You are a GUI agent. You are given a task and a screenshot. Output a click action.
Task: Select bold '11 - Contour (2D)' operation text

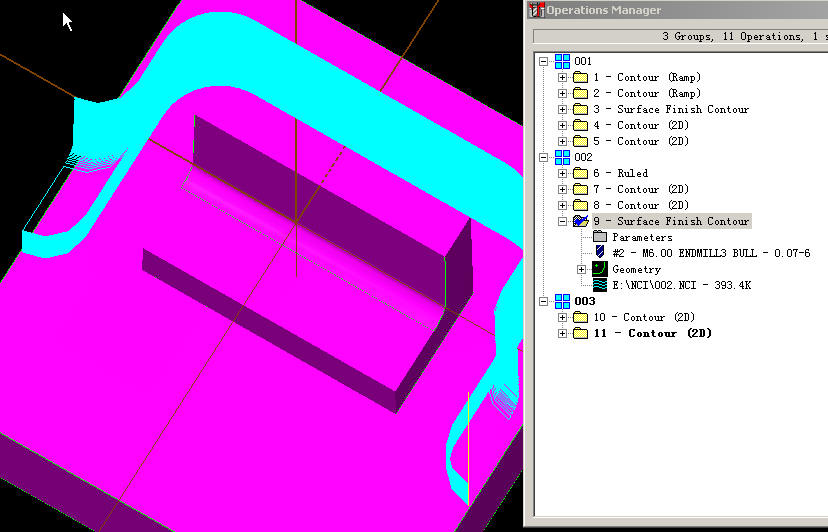click(x=653, y=333)
